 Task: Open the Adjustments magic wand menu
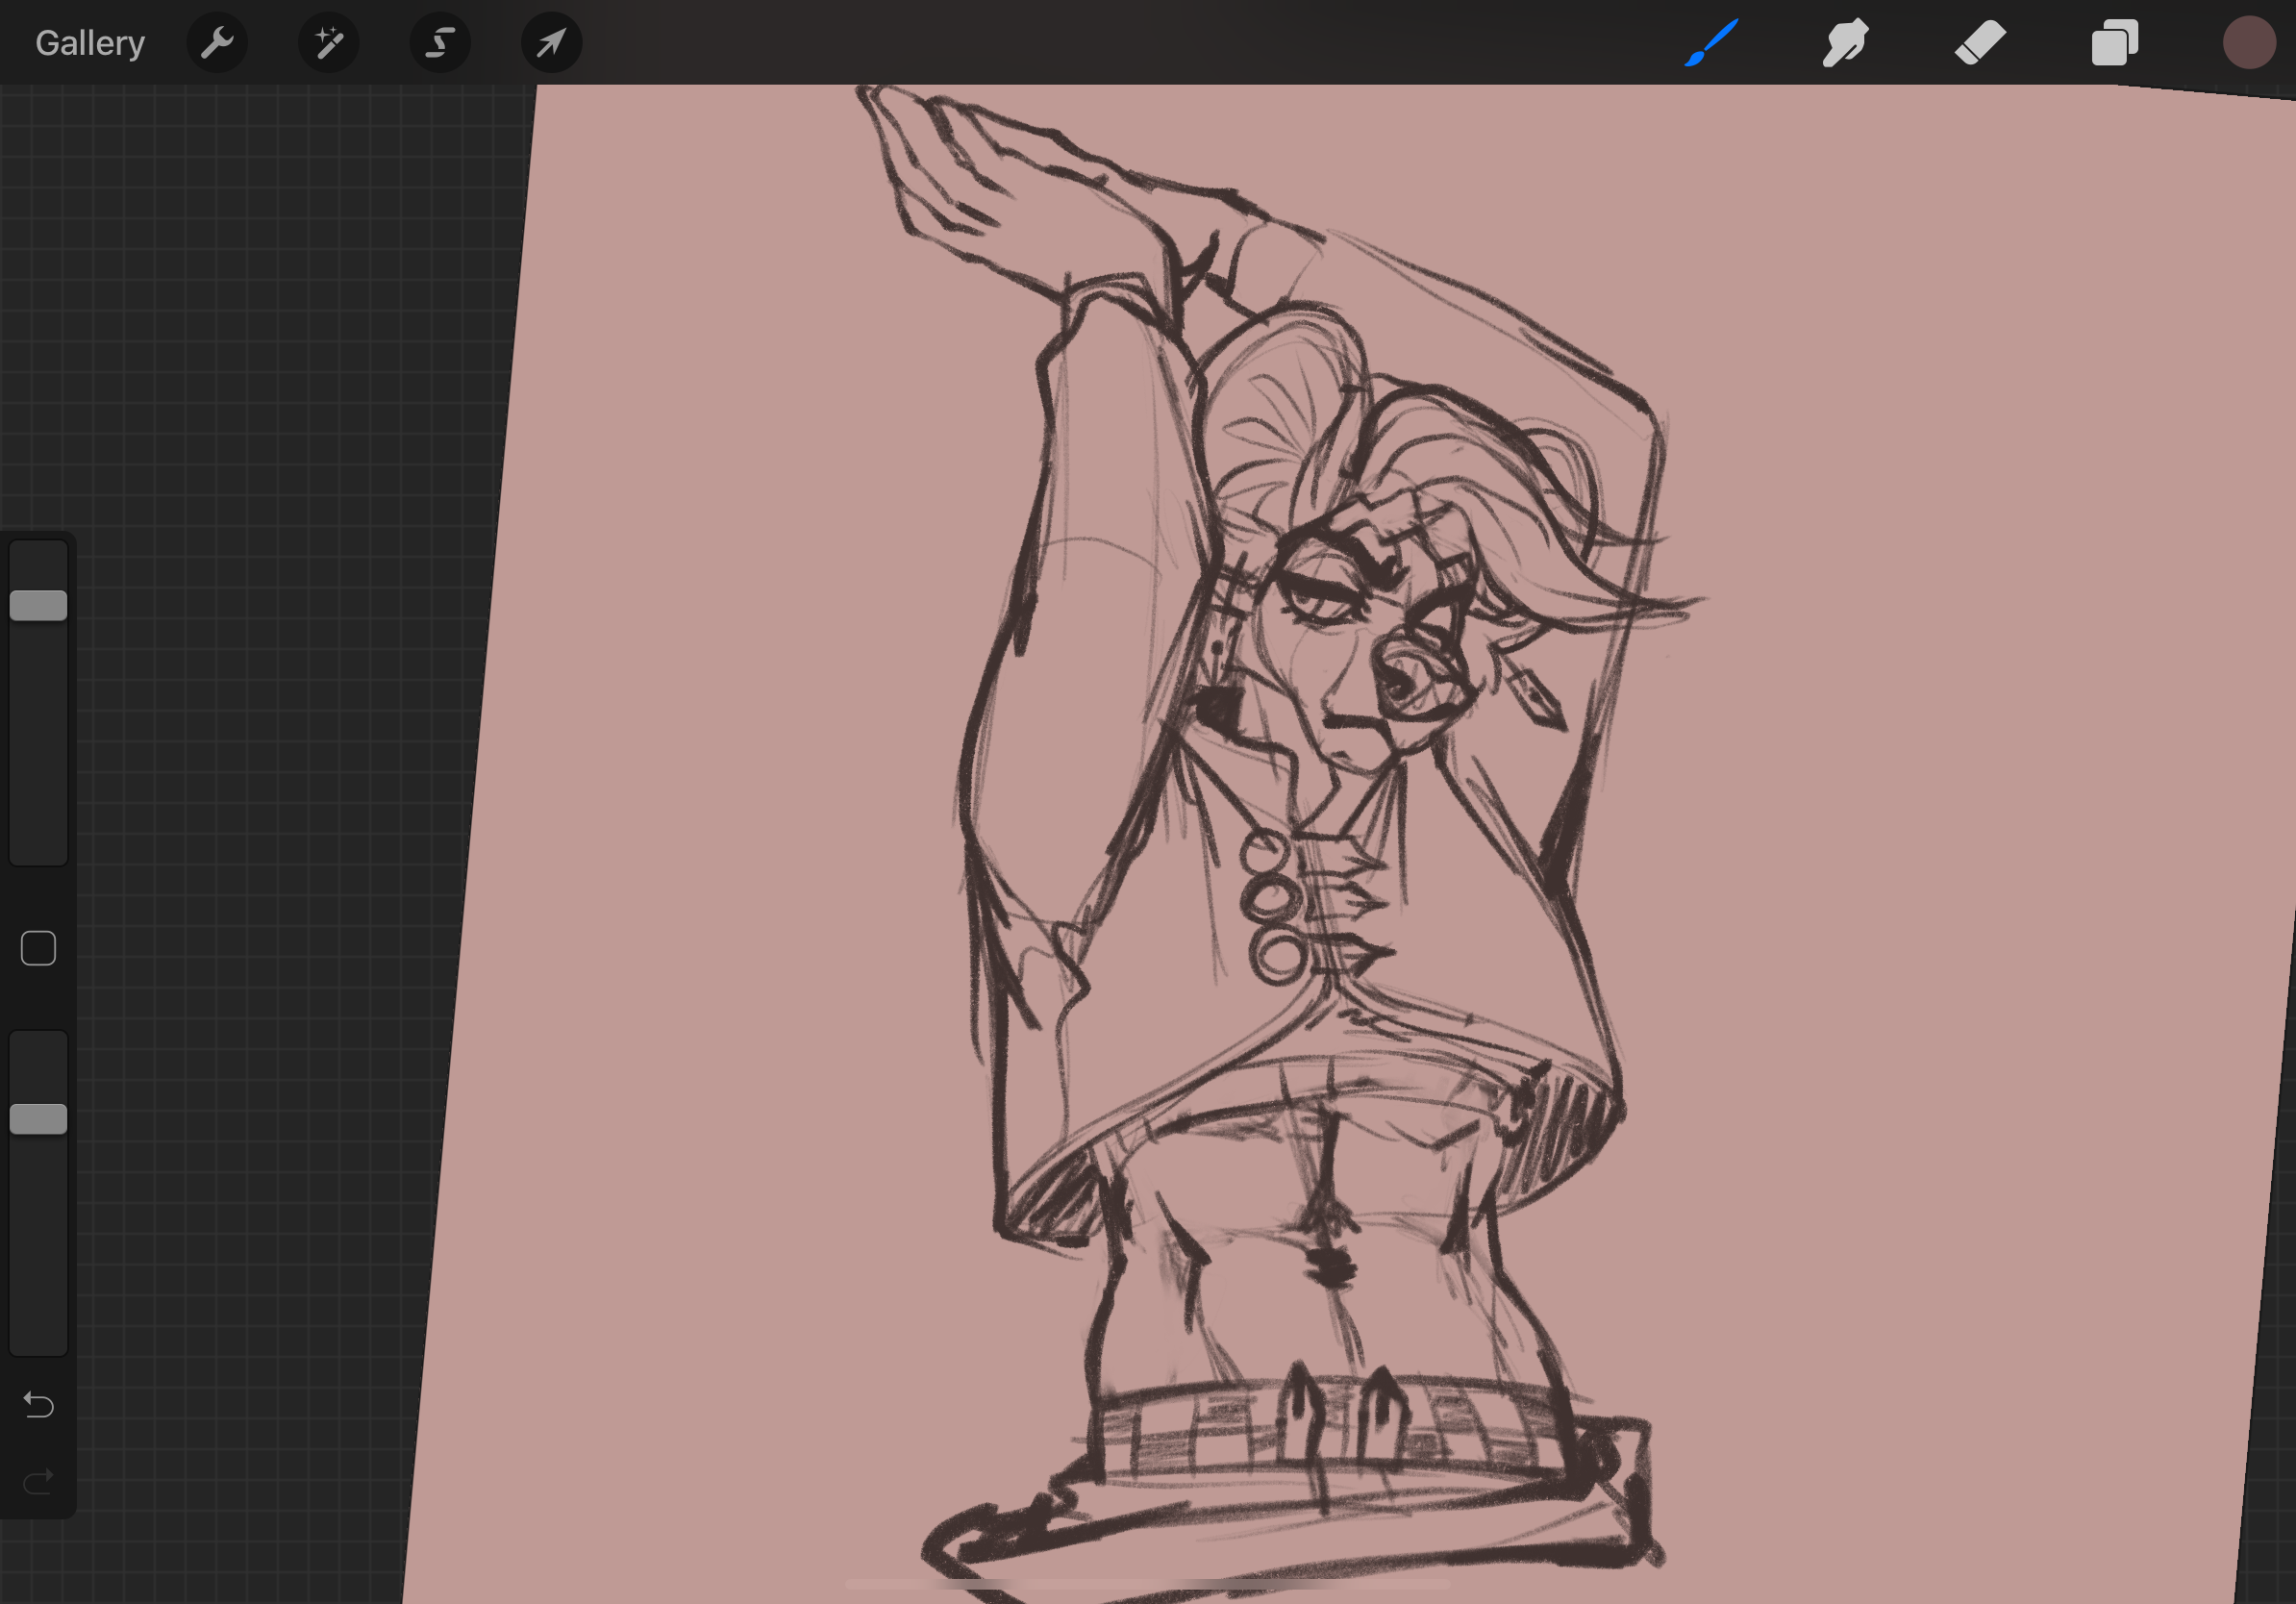(x=329, y=43)
